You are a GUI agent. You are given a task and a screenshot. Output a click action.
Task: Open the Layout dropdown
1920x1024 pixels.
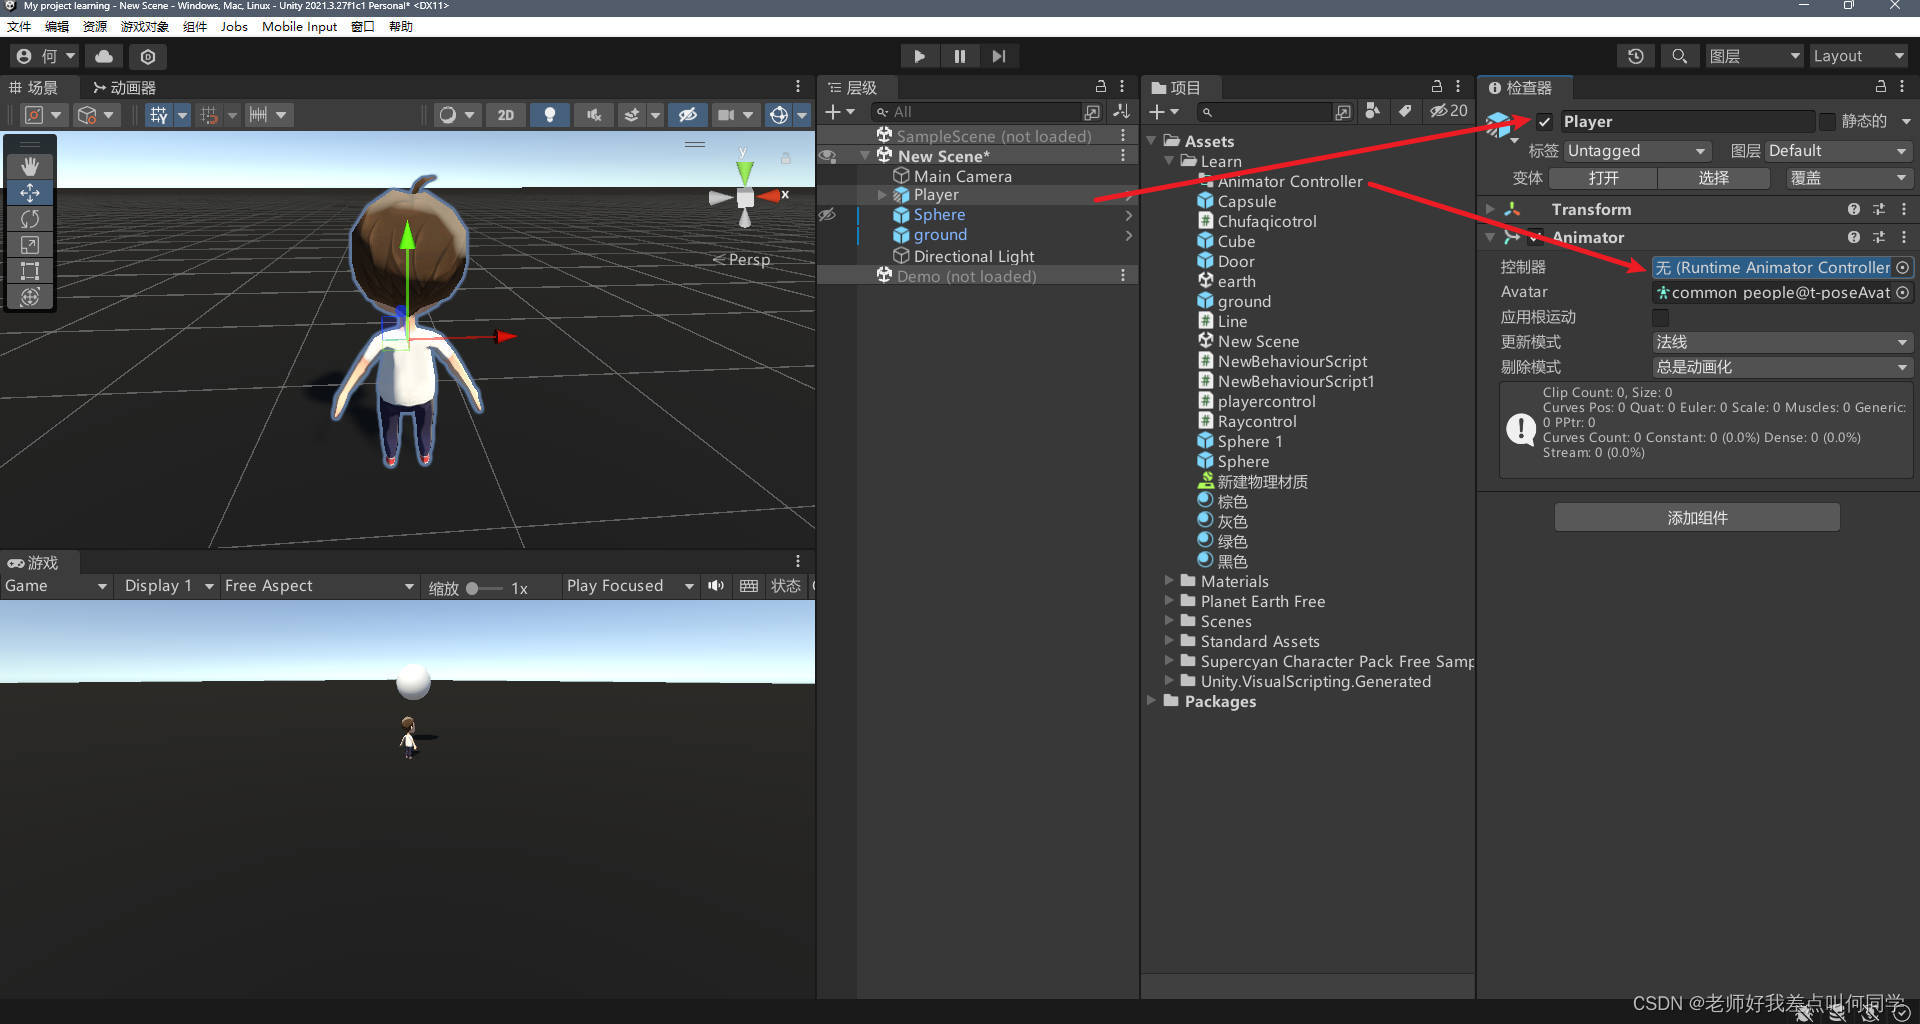click(x=1859, y=56)
